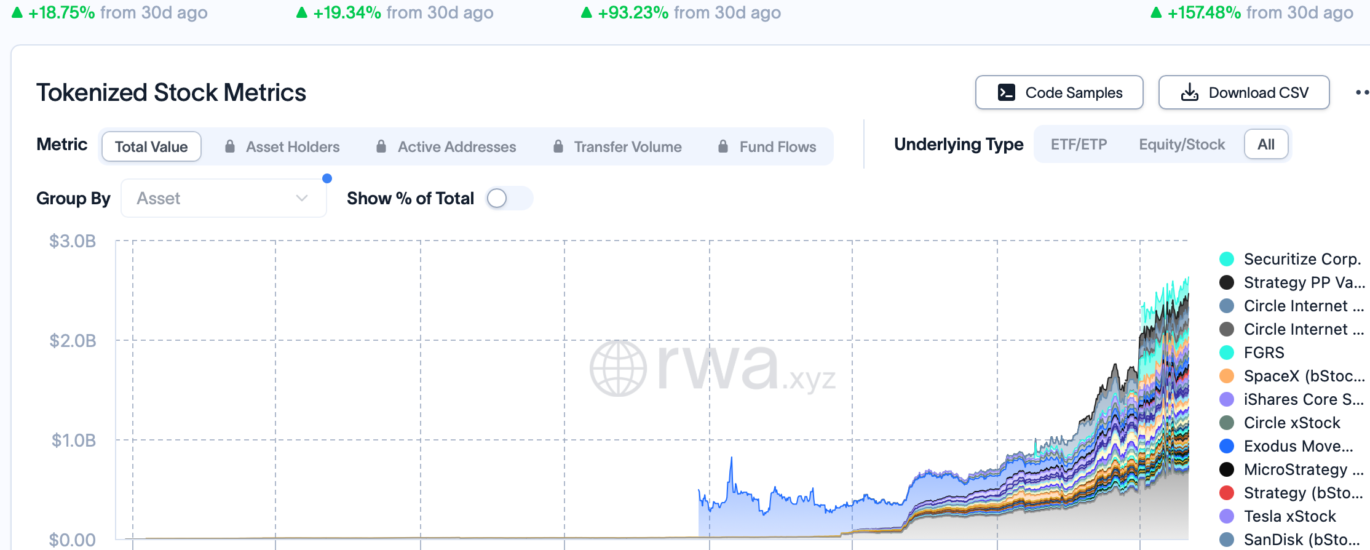This screenshot has width=1370, height=550.
Task: Click the Tesla xStock legend color dot
Action: [1227, 516]
